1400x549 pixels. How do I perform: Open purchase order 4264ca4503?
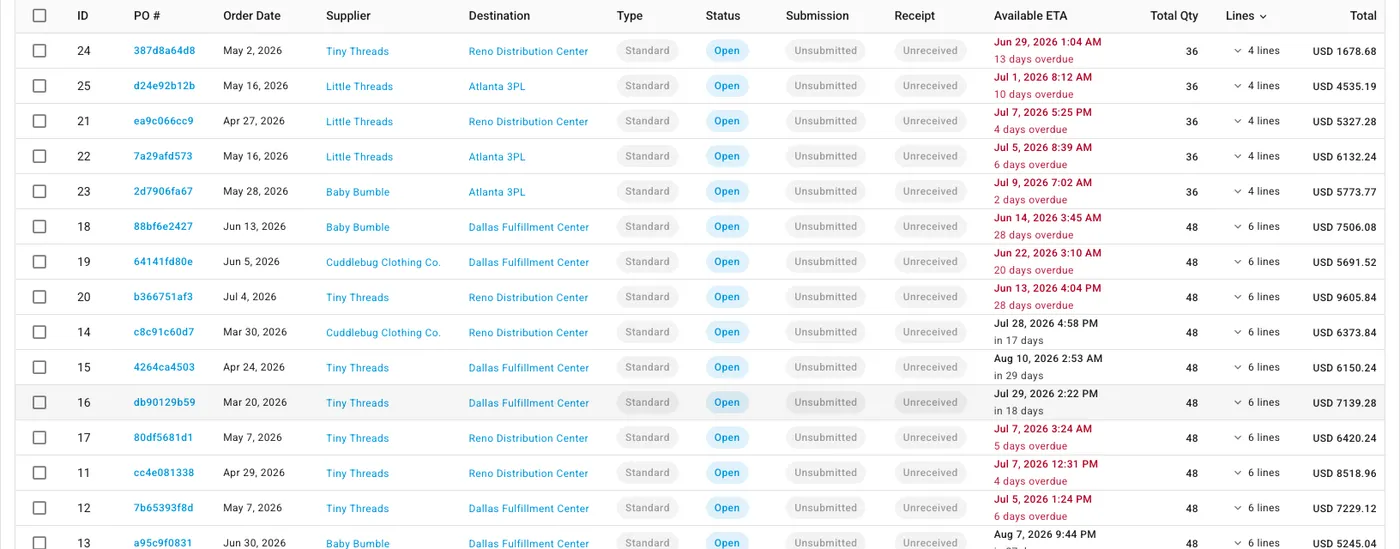coord(164,367)
